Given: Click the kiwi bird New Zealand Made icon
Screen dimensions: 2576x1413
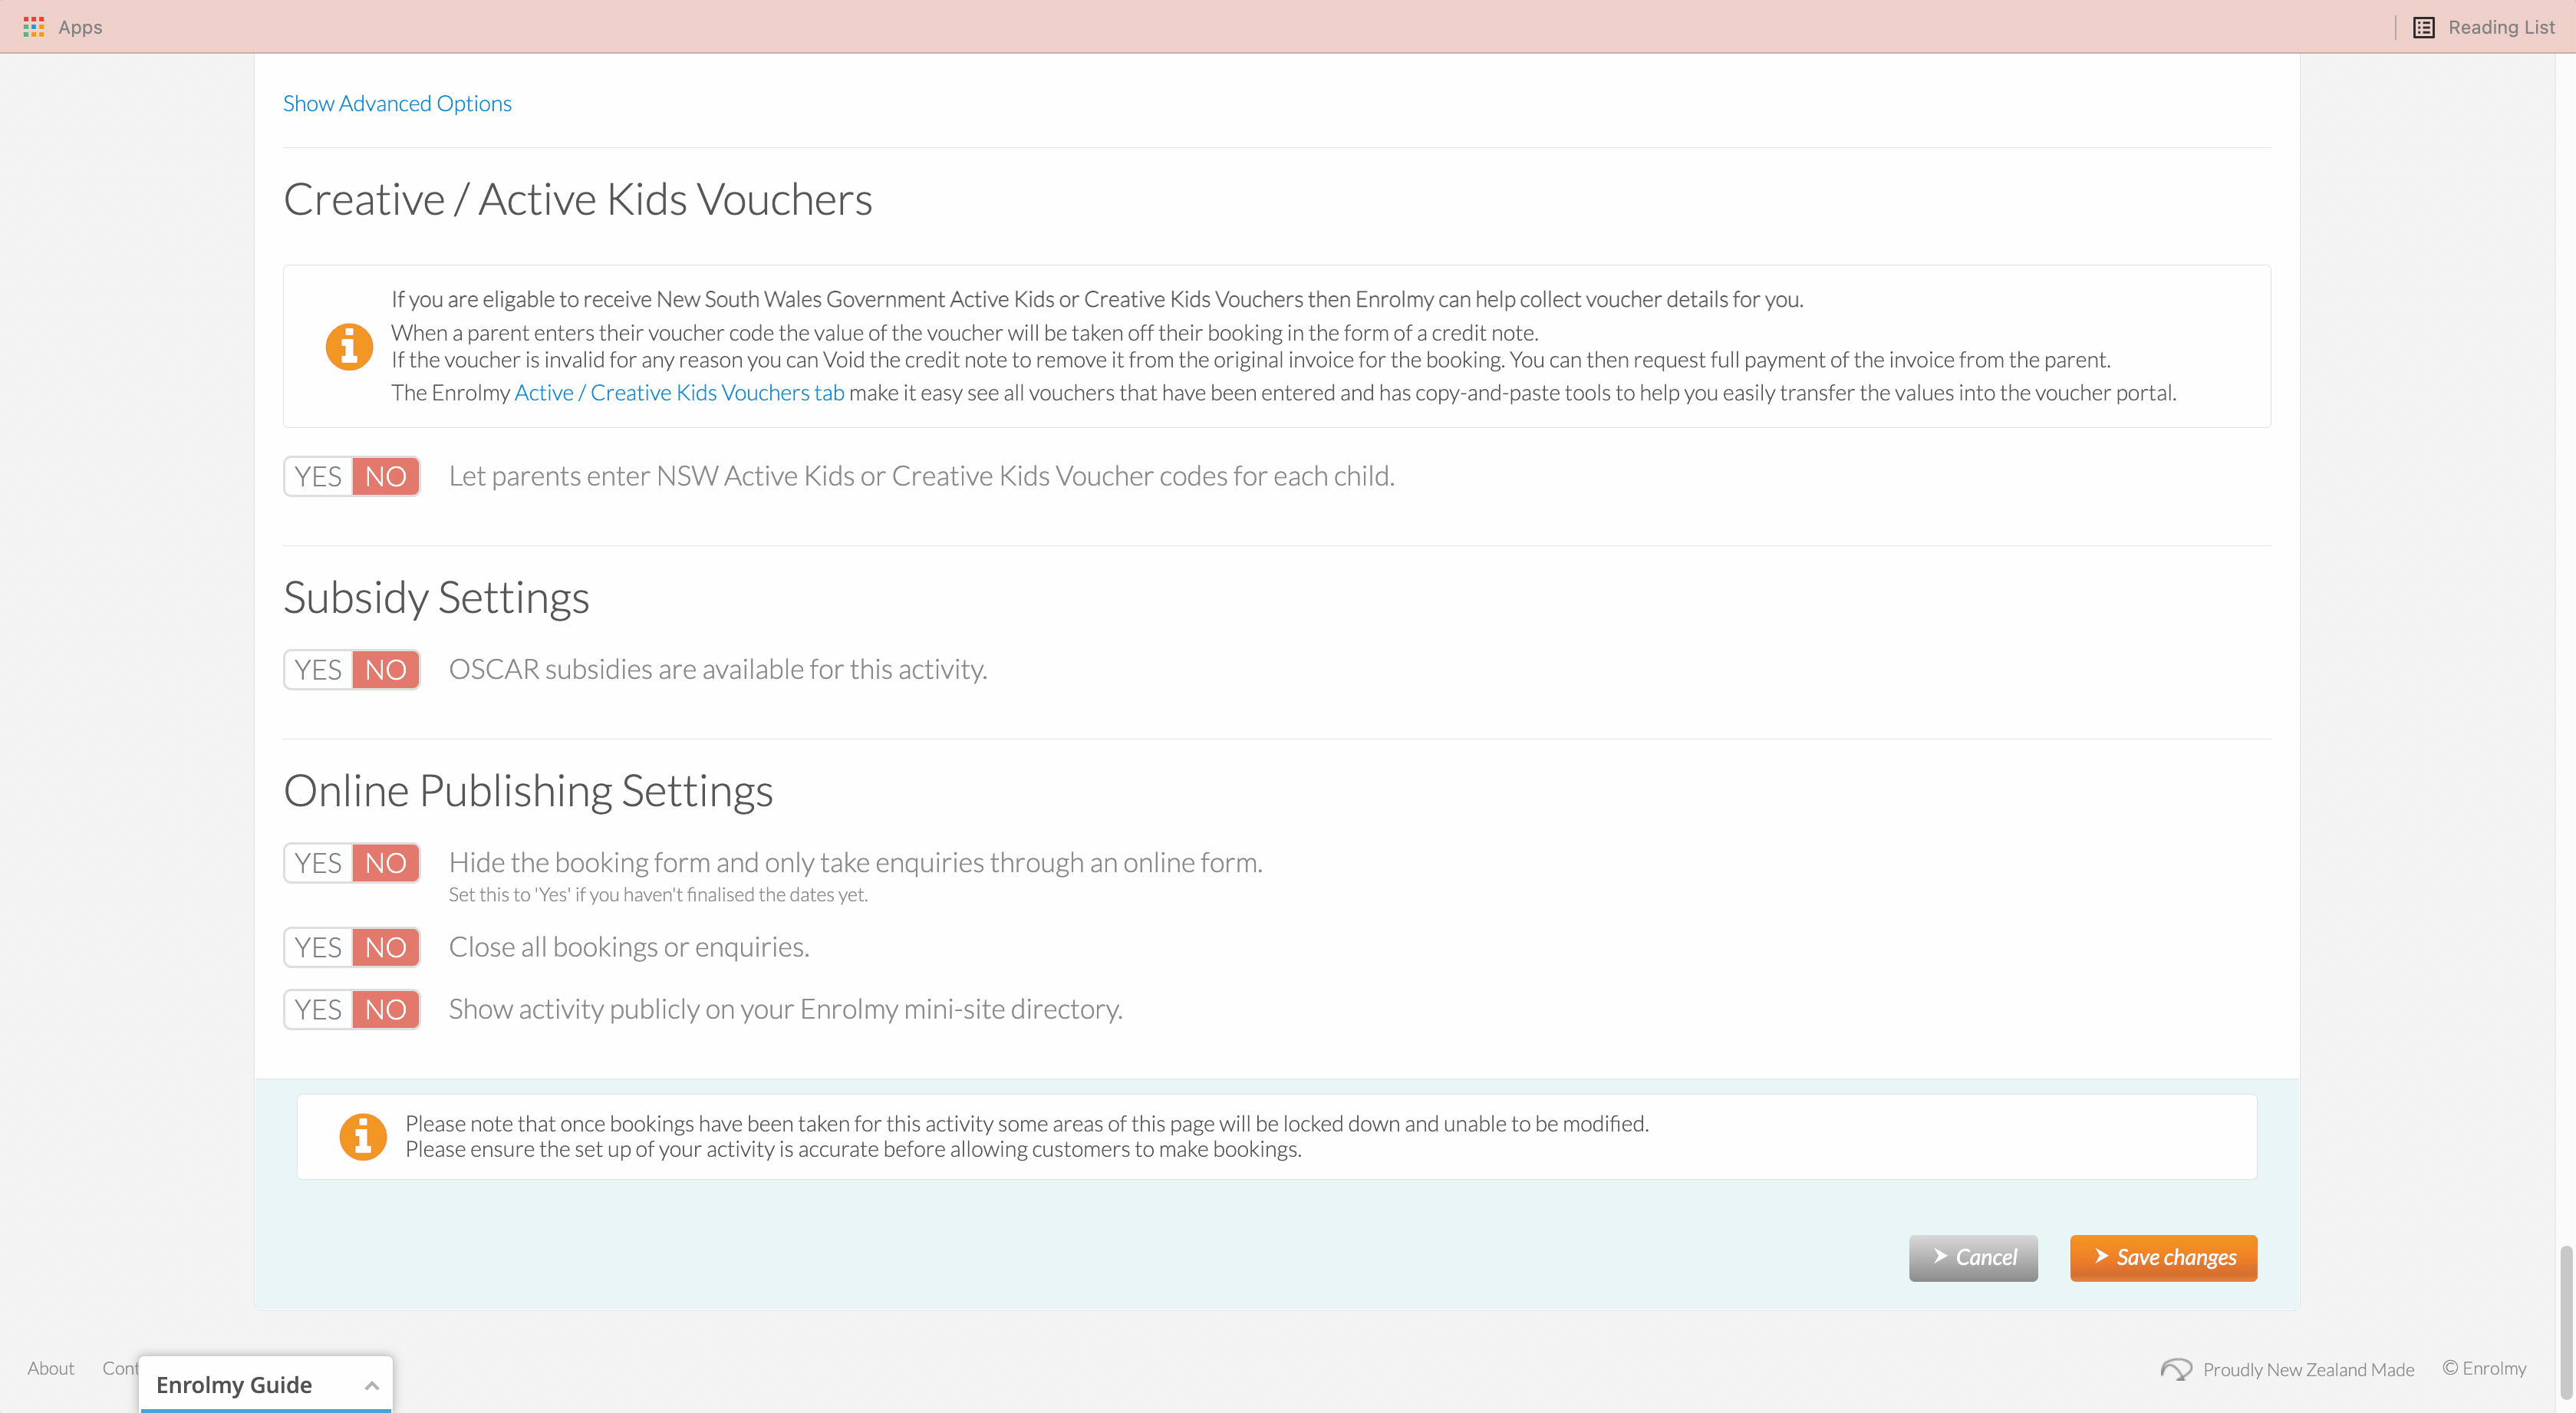Looking at the screenshot, I should pos(2176,1369).
